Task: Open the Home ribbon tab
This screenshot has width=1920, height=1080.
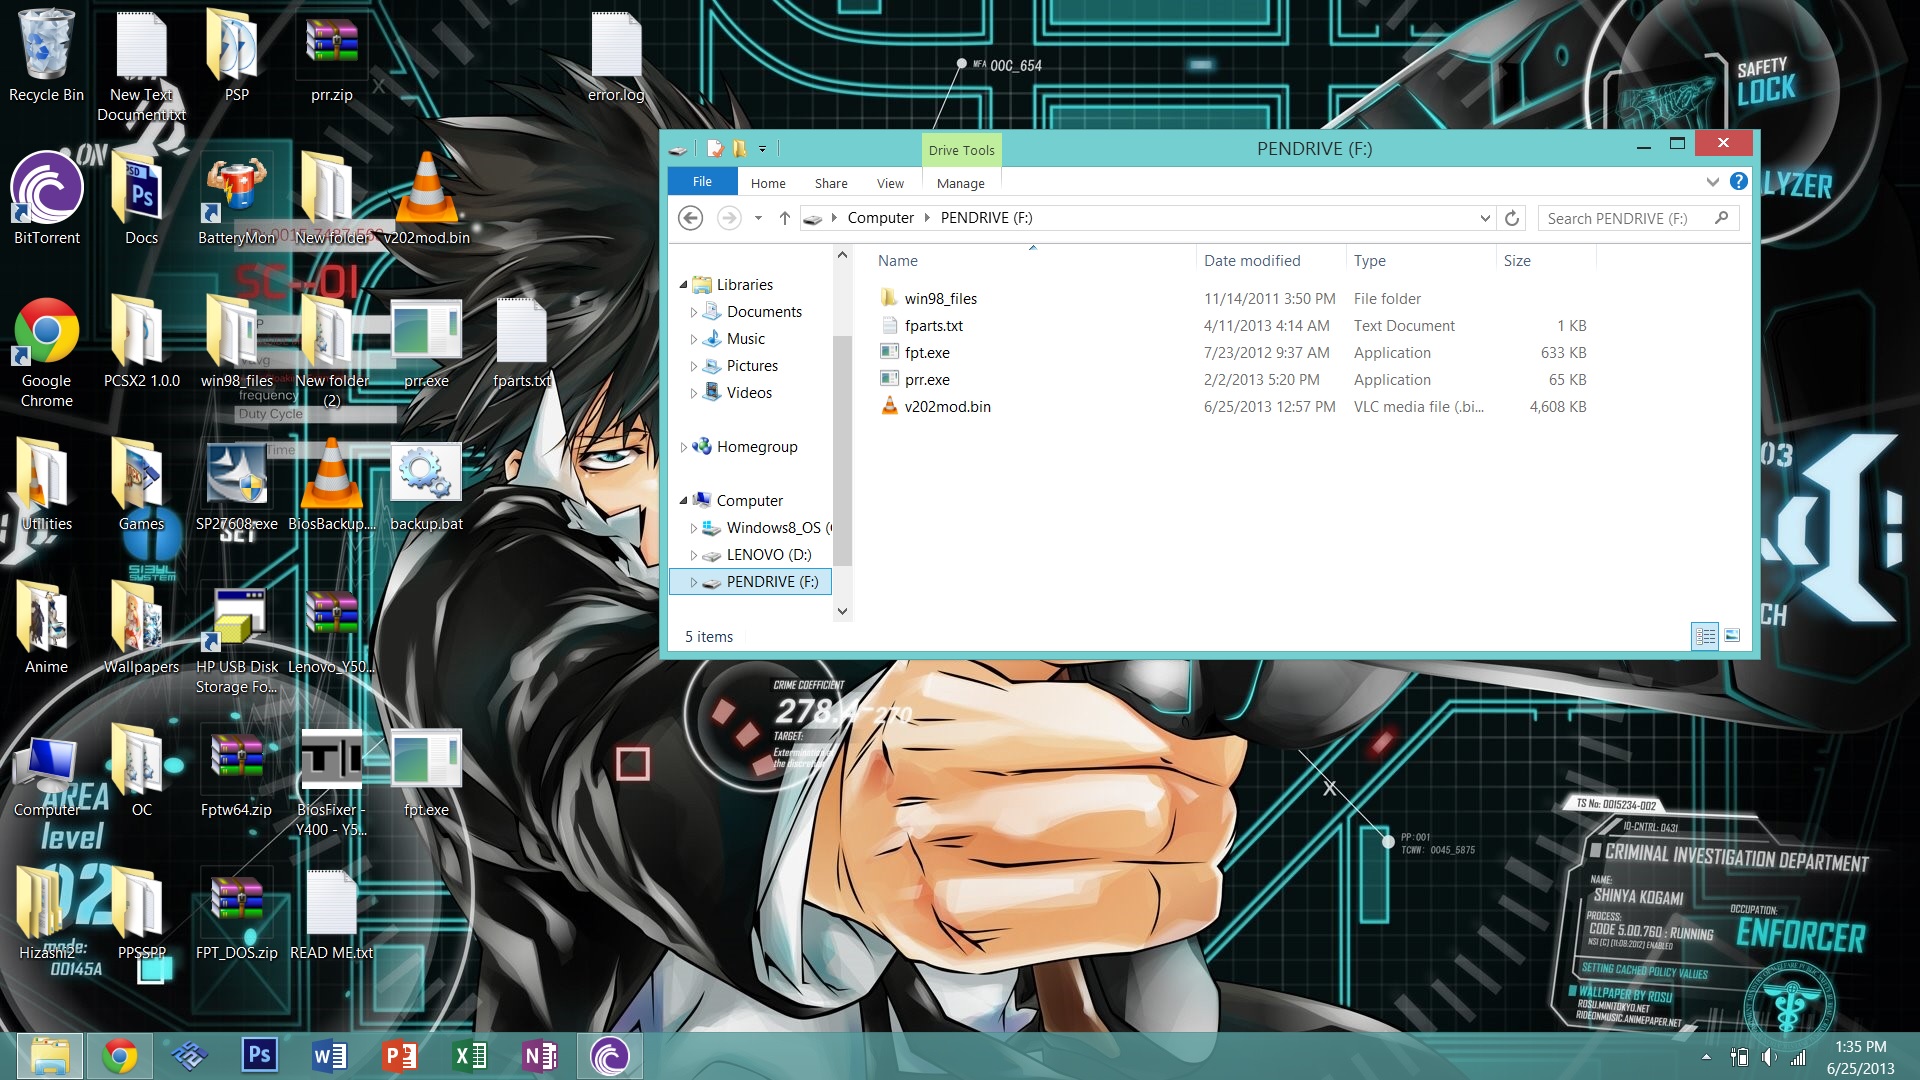Action: click(768, 183)
